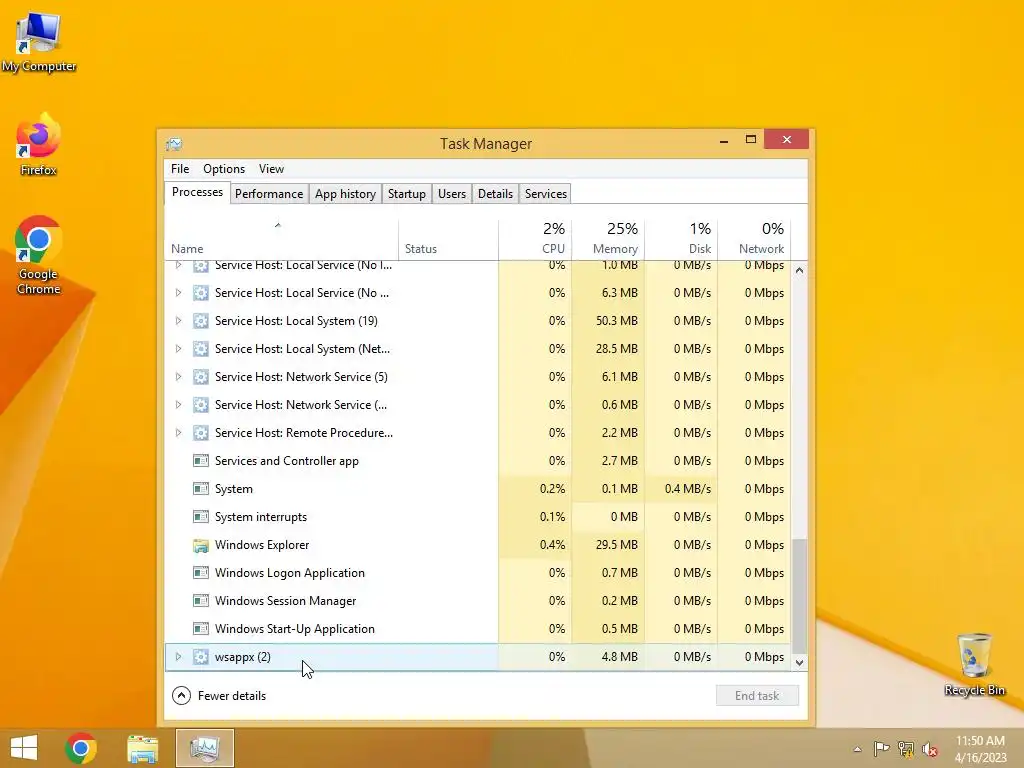Open Action Center flag icon in tray
This screenshot has width=1024, height=768.
(881, 749)
